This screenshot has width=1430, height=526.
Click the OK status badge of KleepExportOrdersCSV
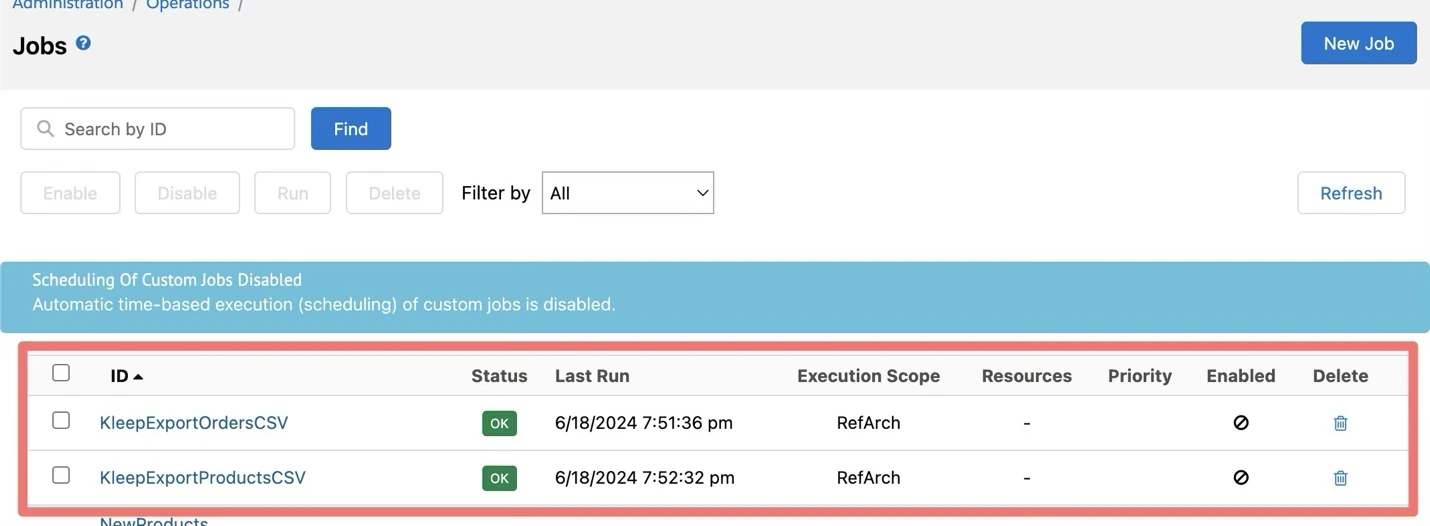pos(499,423)
